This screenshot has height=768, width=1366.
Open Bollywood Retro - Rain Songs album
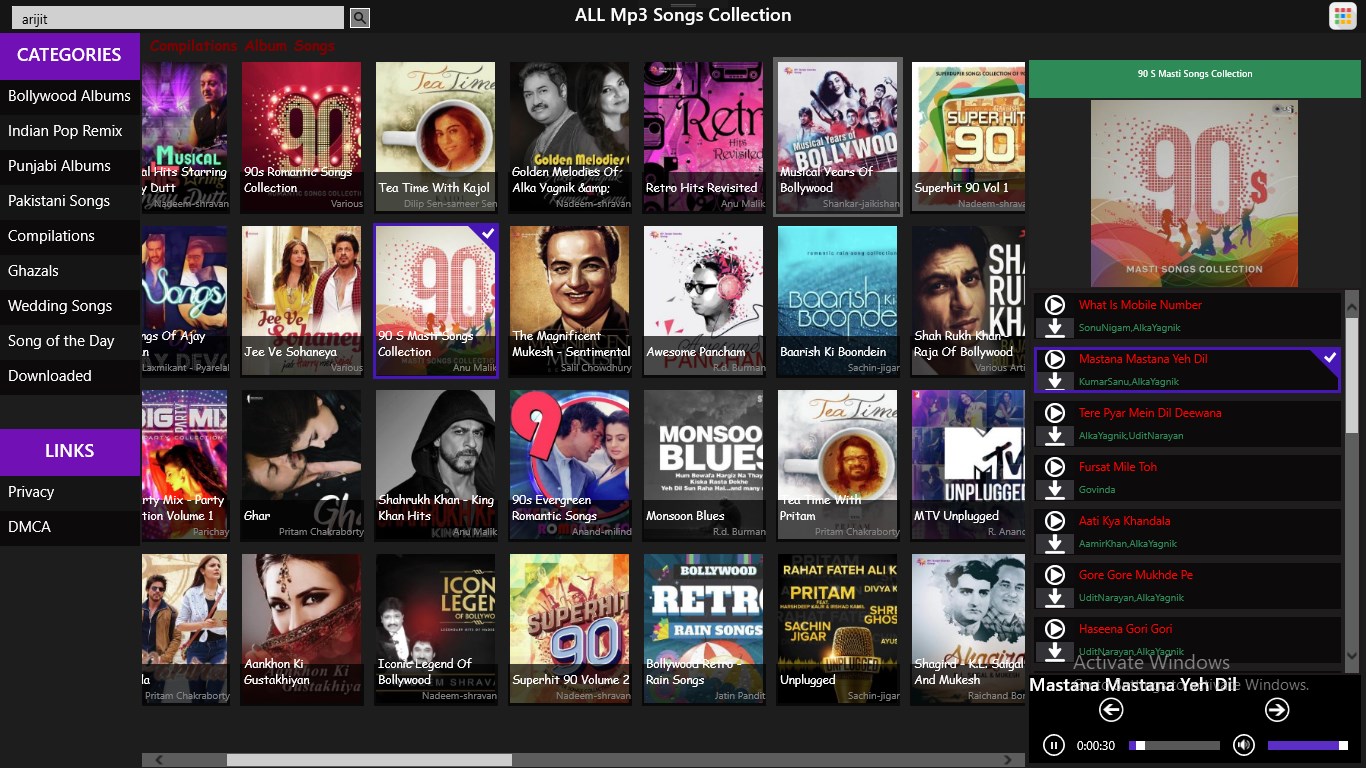(x=704, y=629)
